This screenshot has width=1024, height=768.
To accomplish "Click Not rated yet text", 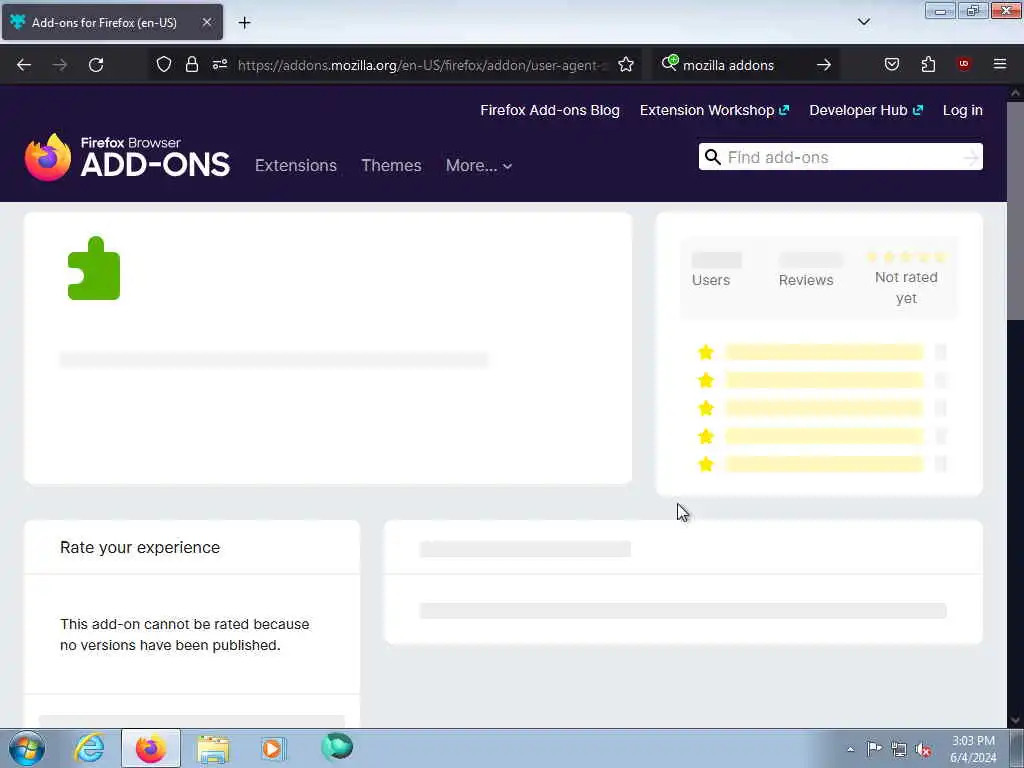I will (x=906, y=288).
